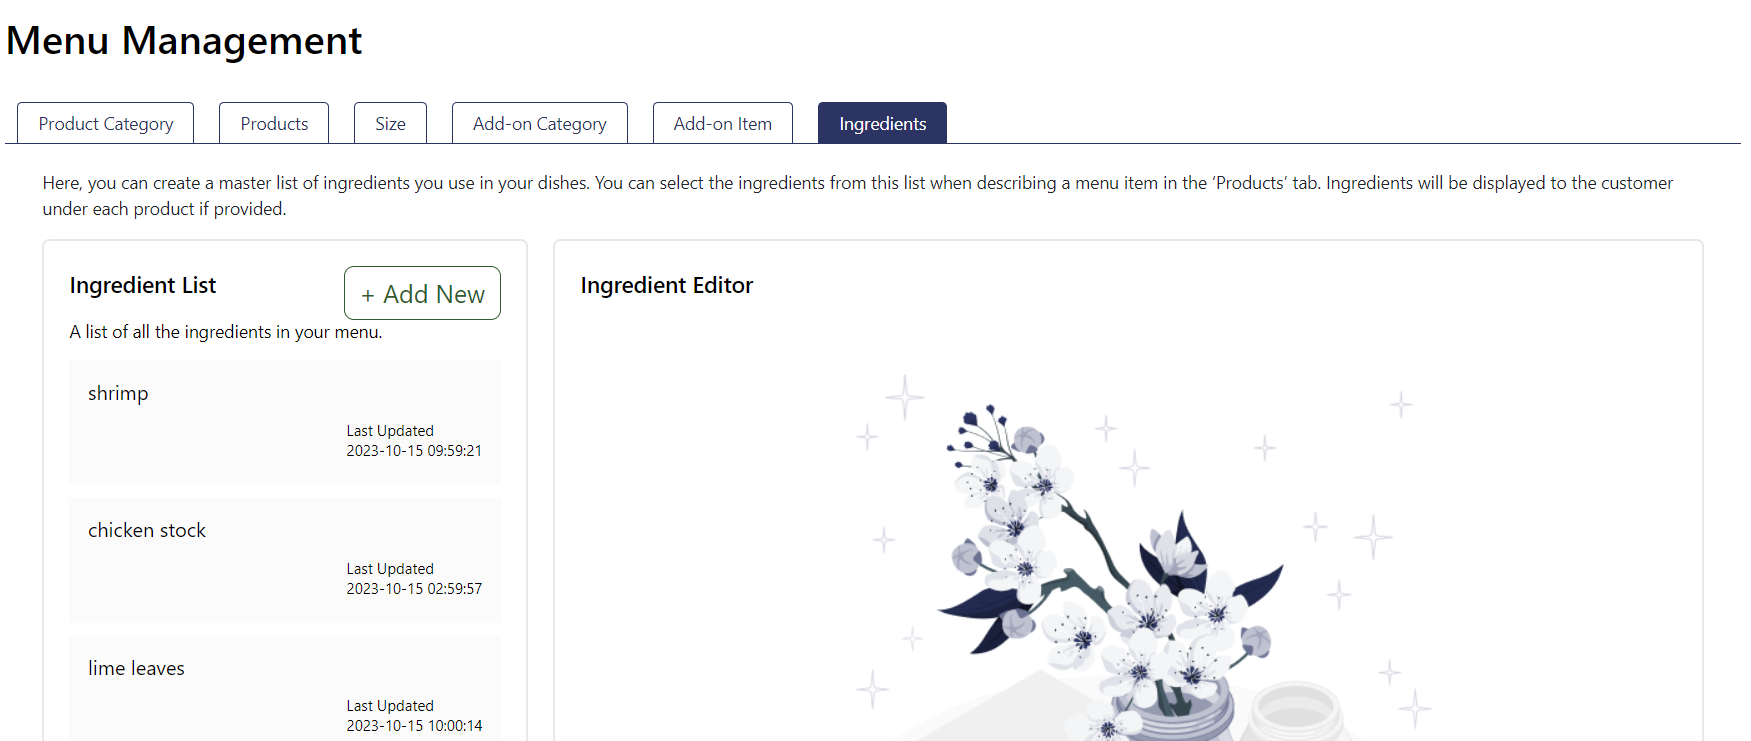Click chicken stock's last updated timestamp
Screen dimensions: 1751x741
coord(413,589)
